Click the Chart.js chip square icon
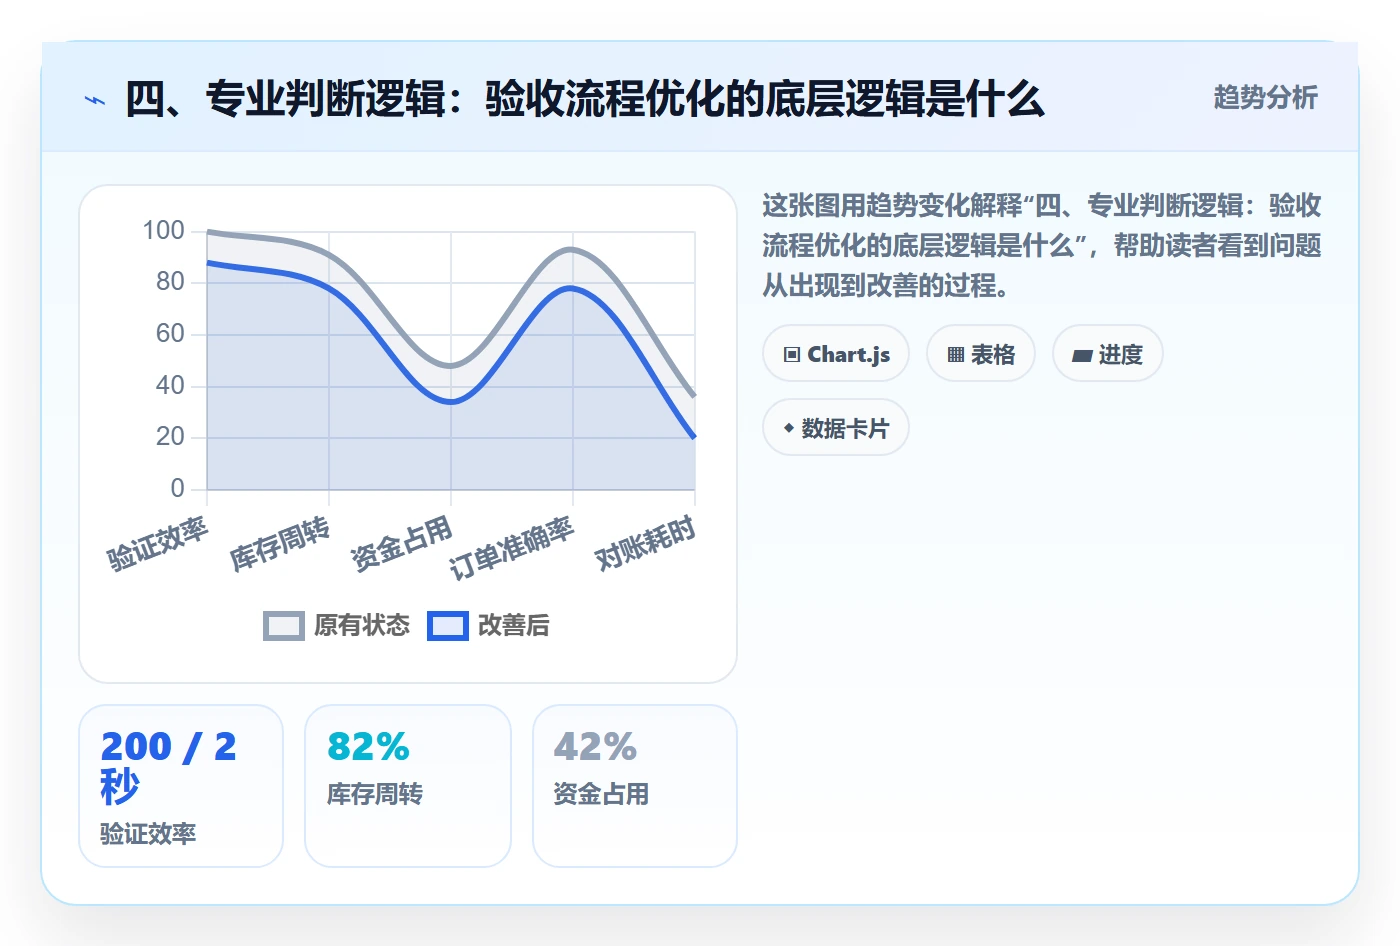This screenshot has height=946, width=1400. [792, 355]
